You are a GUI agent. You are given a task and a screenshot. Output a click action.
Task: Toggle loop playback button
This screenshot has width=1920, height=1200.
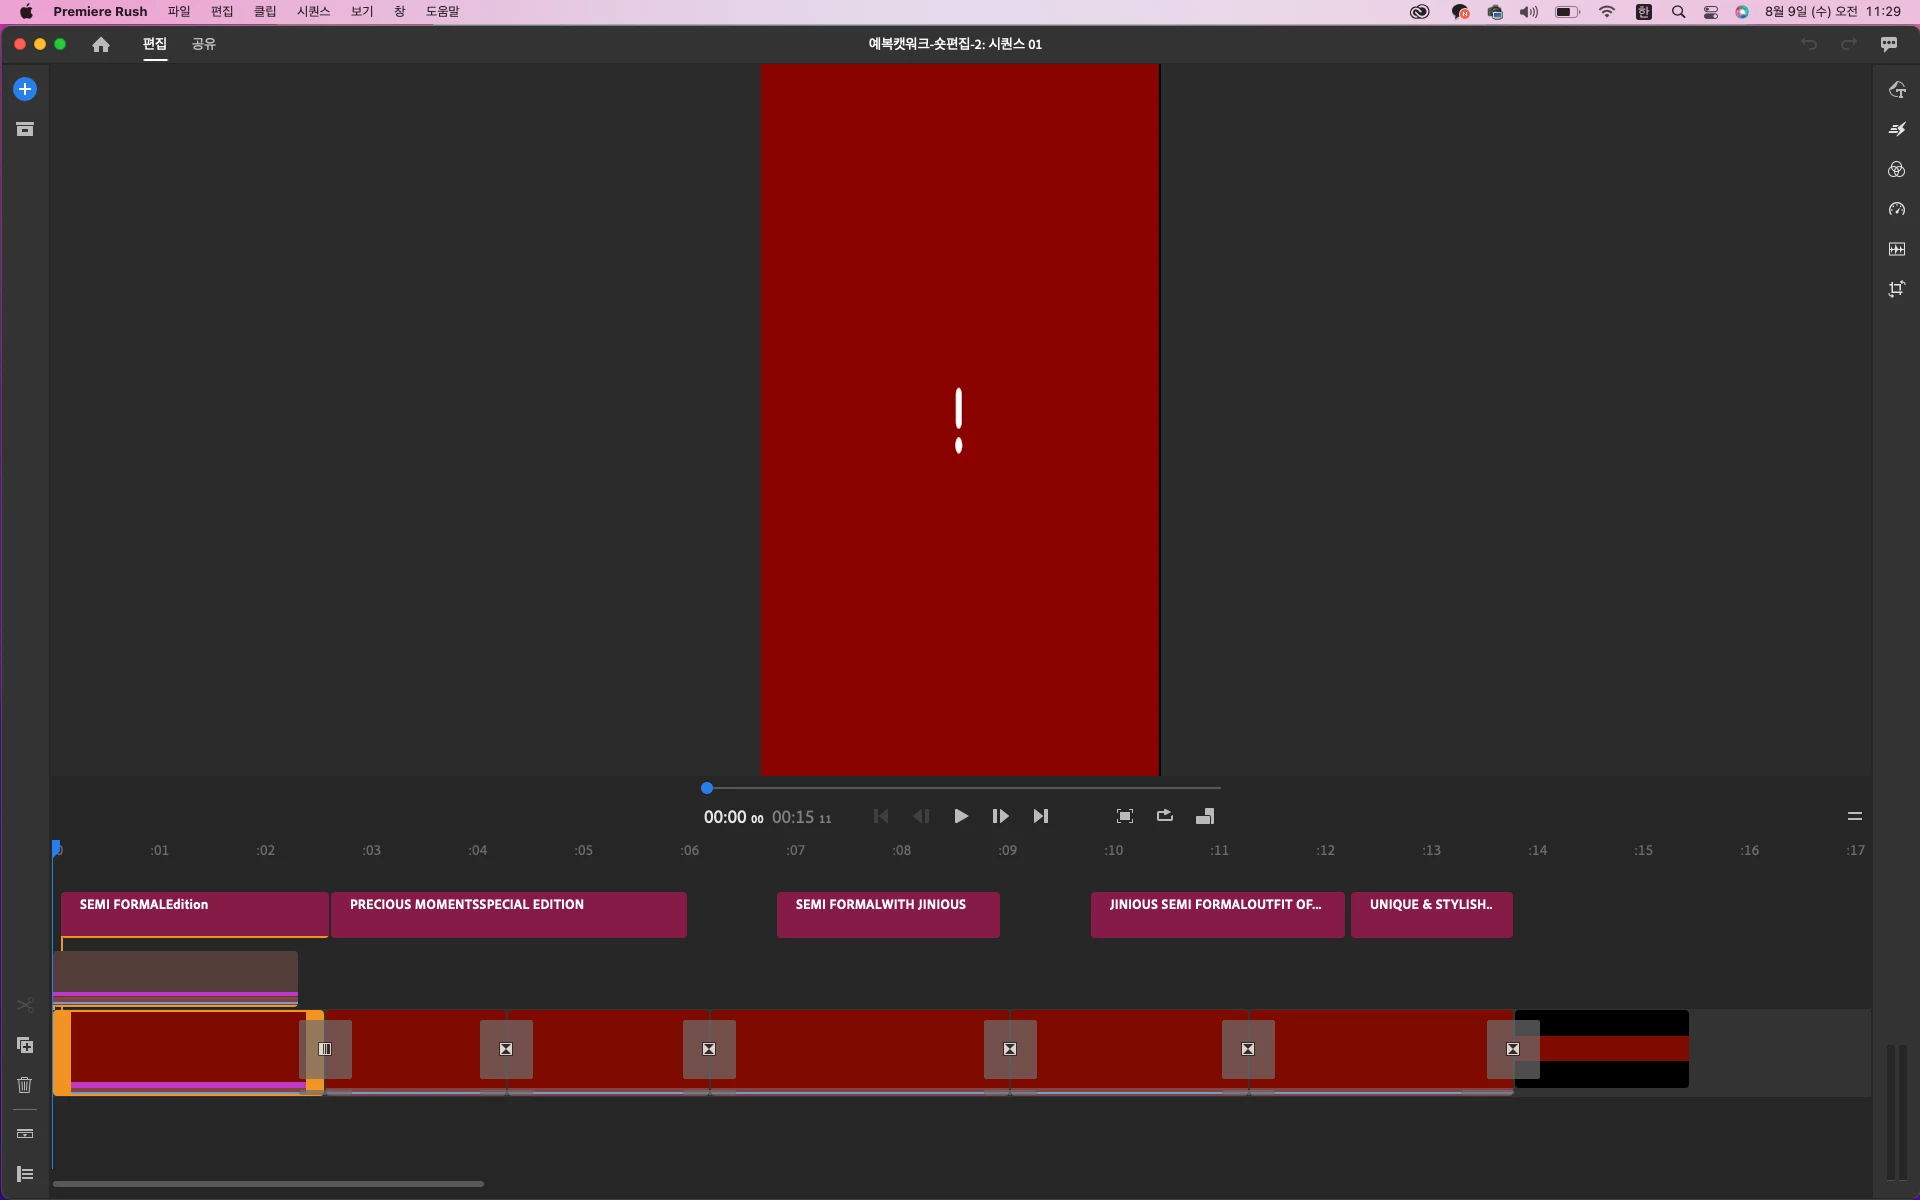[1165, 816]
